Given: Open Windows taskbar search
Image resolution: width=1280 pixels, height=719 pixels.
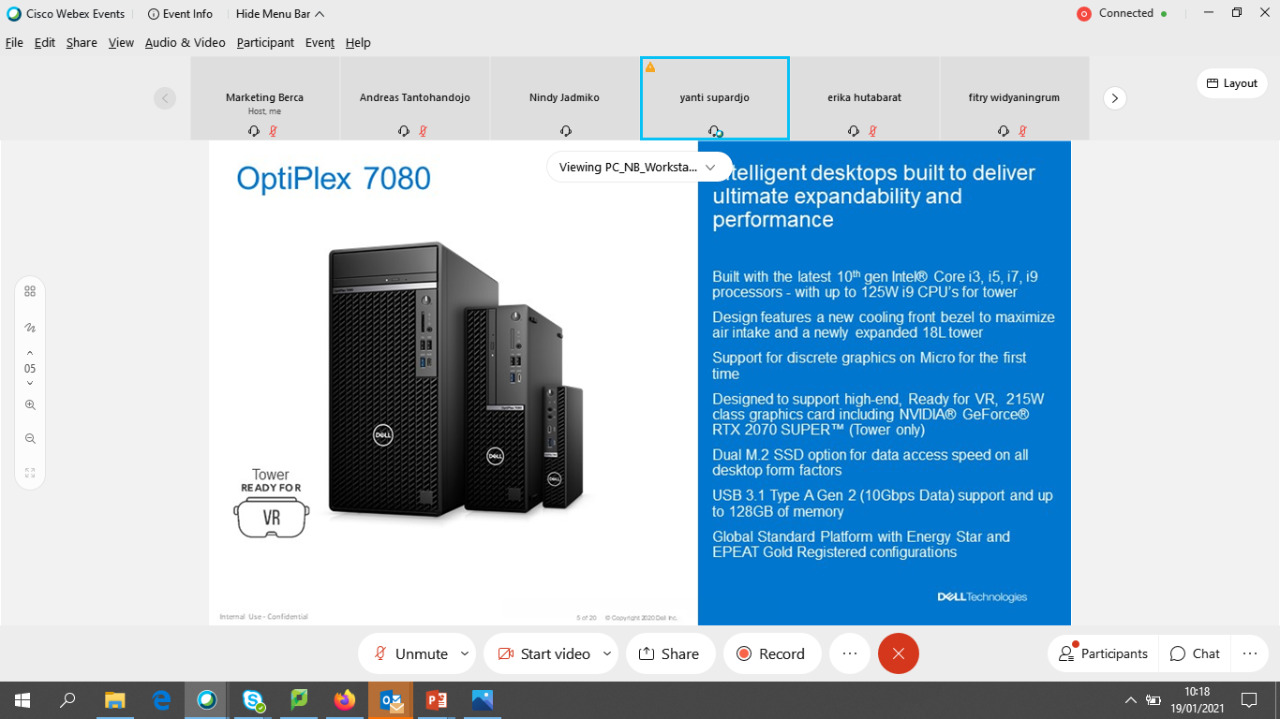Looking at the screenshot, I should click(x=68, y=700).
